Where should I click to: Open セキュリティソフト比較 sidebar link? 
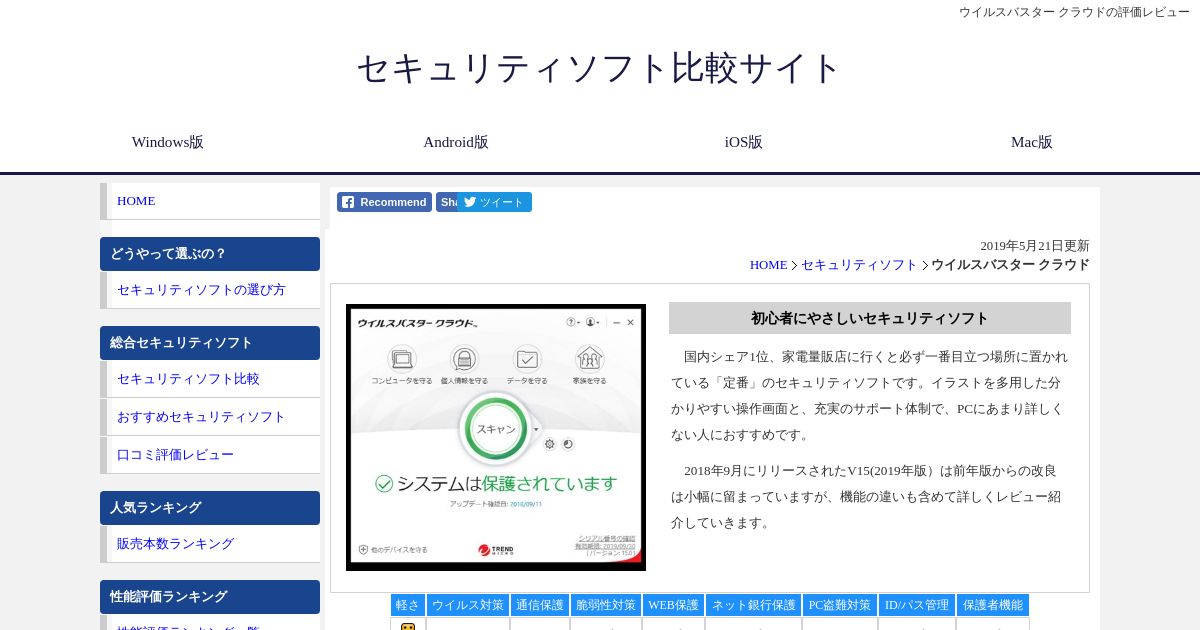pyautogui.click(x=210, y=379)
